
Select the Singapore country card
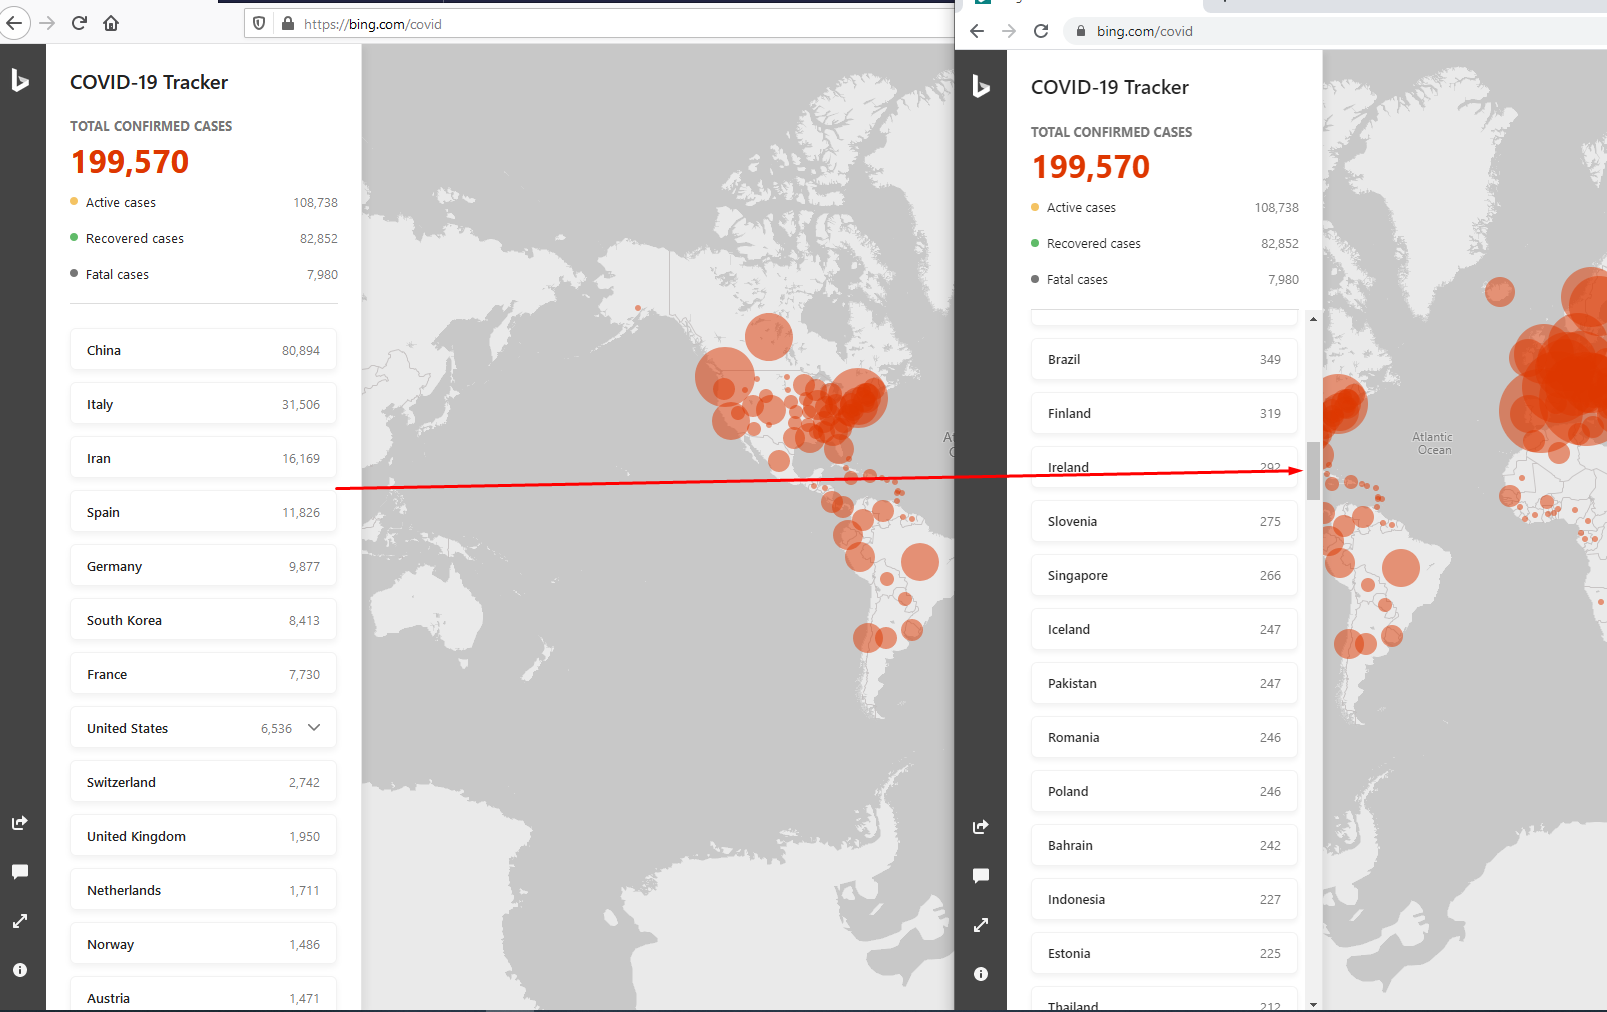pos(1164,575)
